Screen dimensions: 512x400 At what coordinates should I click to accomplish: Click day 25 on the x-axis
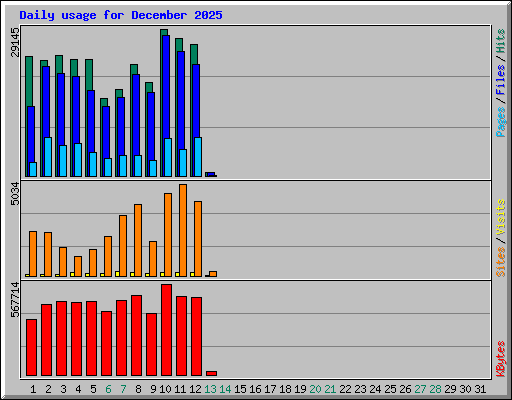pyautogui.click(x=390, y=389)
